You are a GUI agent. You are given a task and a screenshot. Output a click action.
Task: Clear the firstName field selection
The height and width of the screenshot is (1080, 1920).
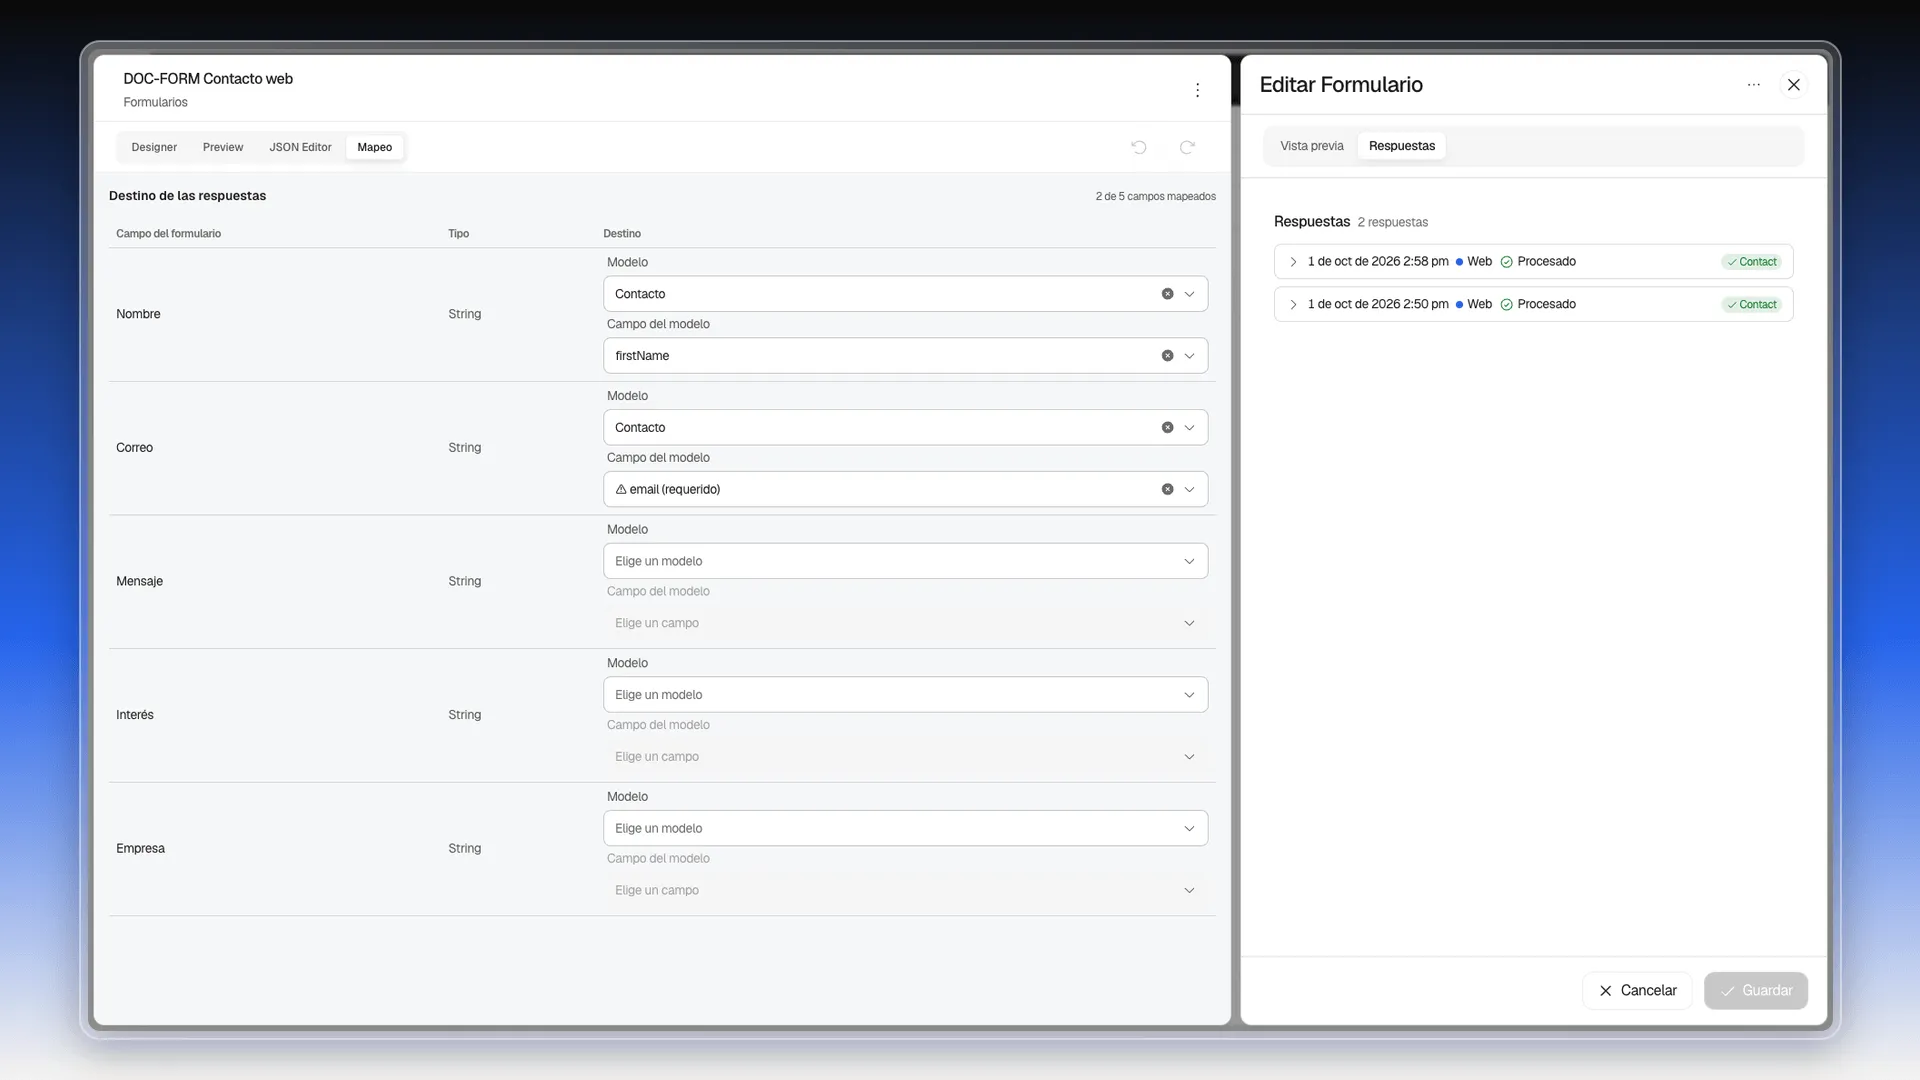point(1167,356)
